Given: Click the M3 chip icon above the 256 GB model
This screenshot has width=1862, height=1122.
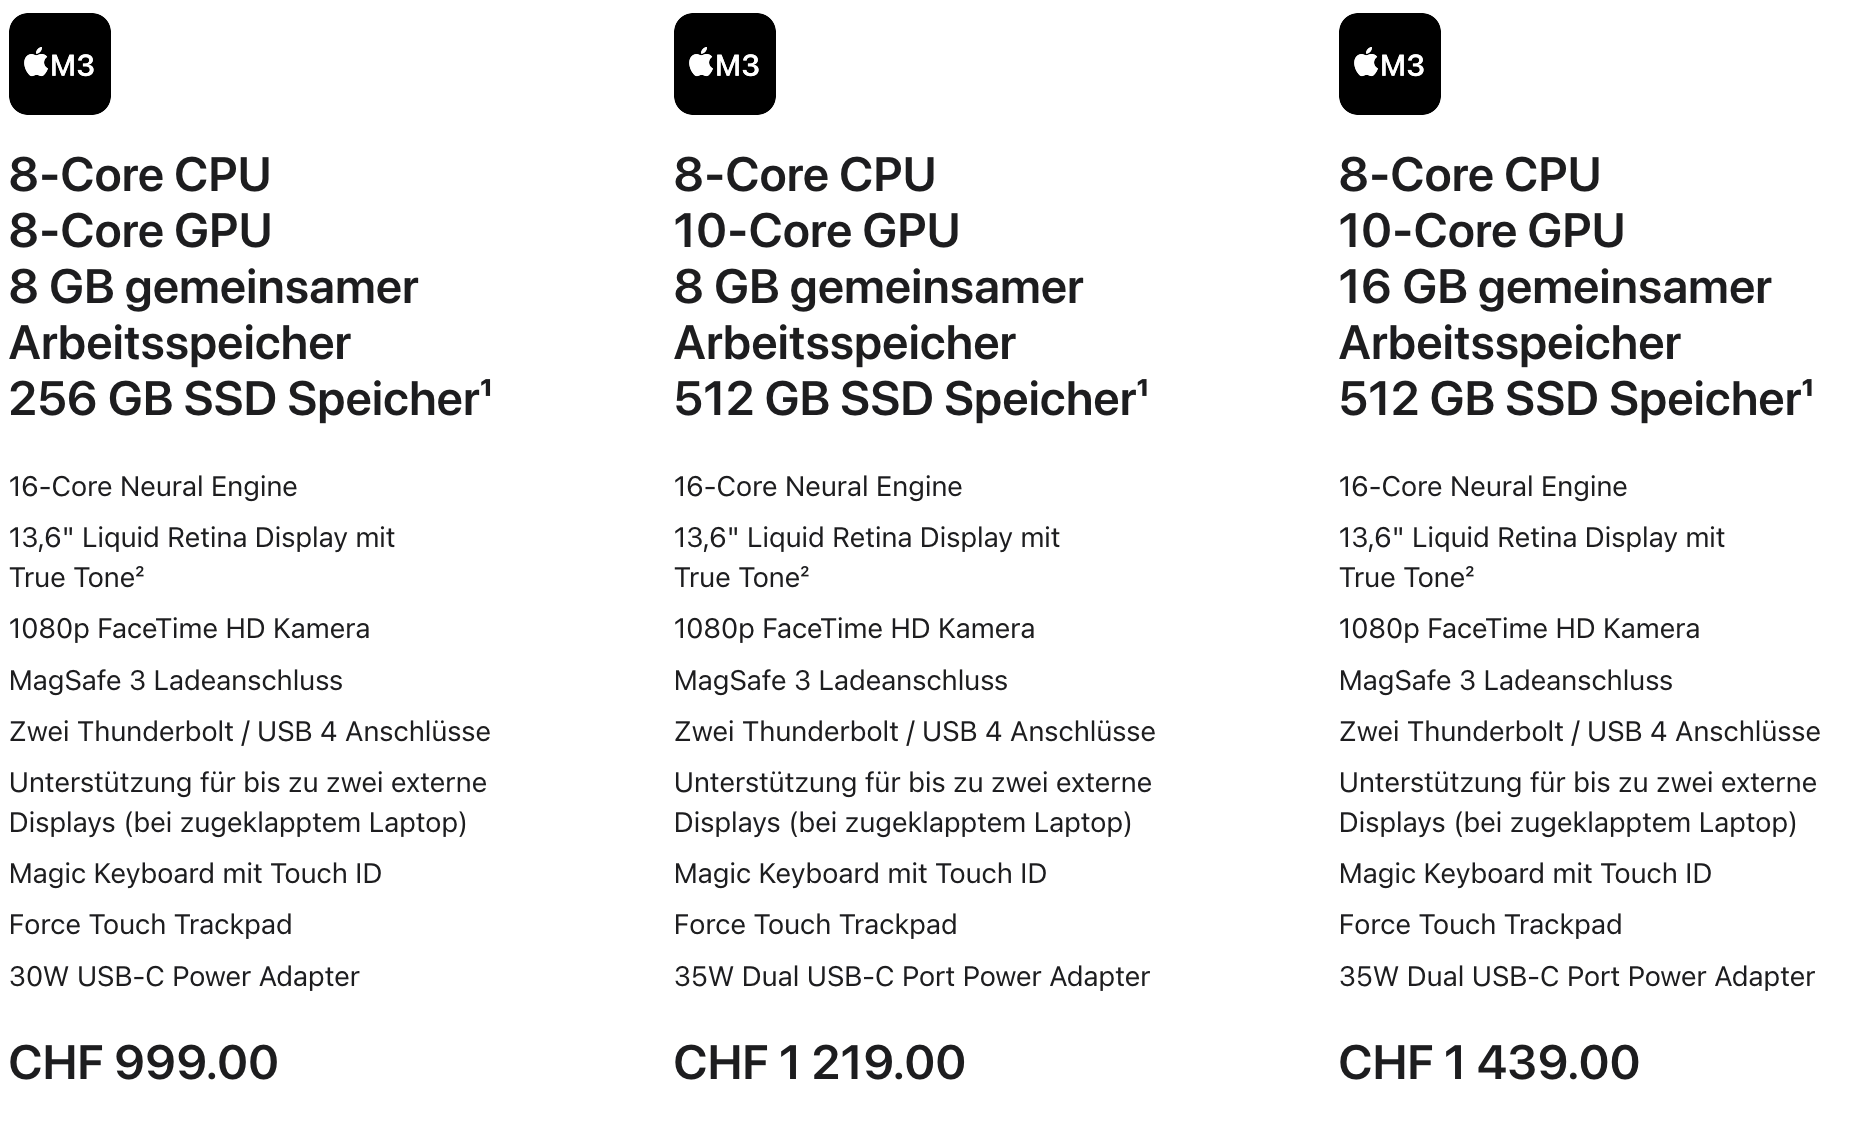Looking at the screenshot, I should [60, 64].
